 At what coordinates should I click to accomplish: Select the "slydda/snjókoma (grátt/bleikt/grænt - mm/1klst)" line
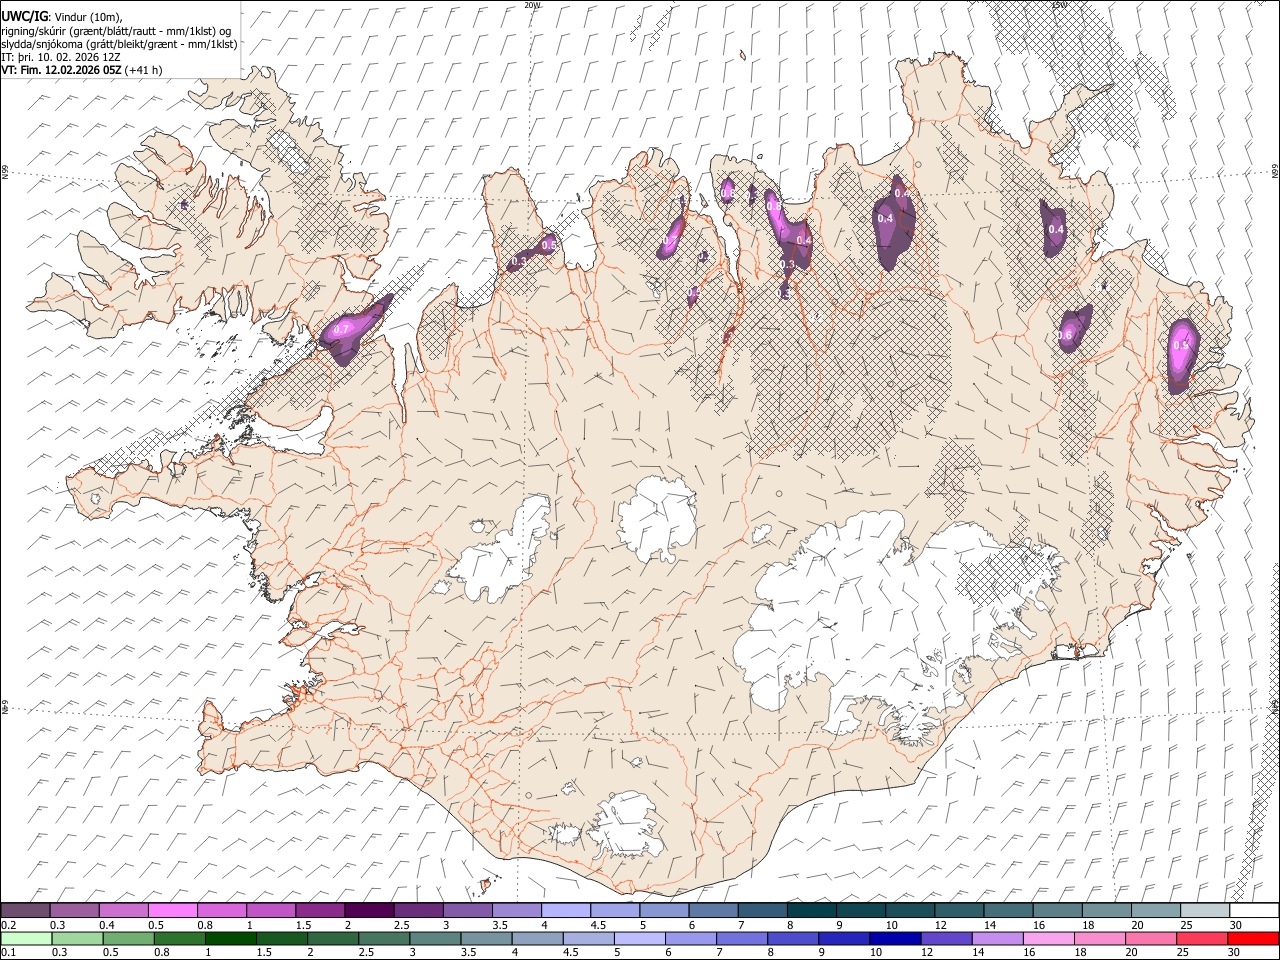tap(119, 44)
